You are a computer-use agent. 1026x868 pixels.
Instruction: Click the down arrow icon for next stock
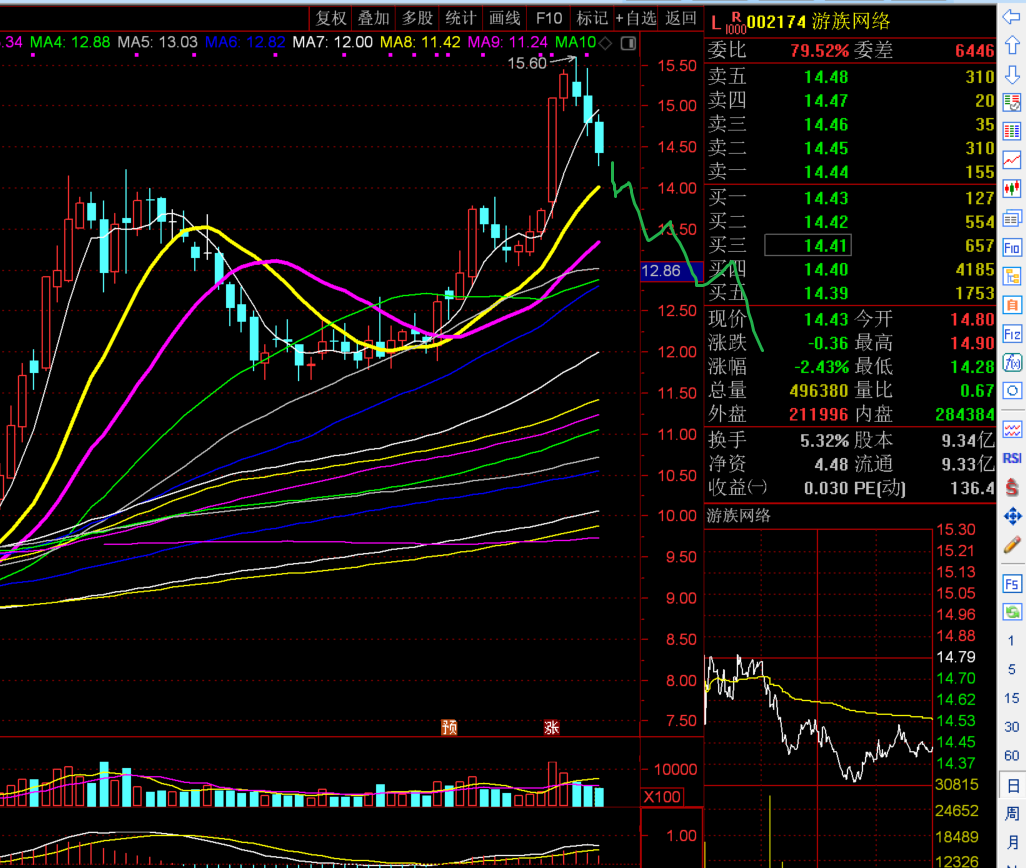1012,74
